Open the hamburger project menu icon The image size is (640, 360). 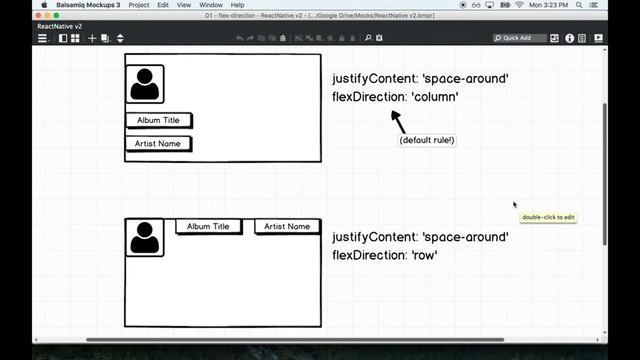tap(42, 38)
